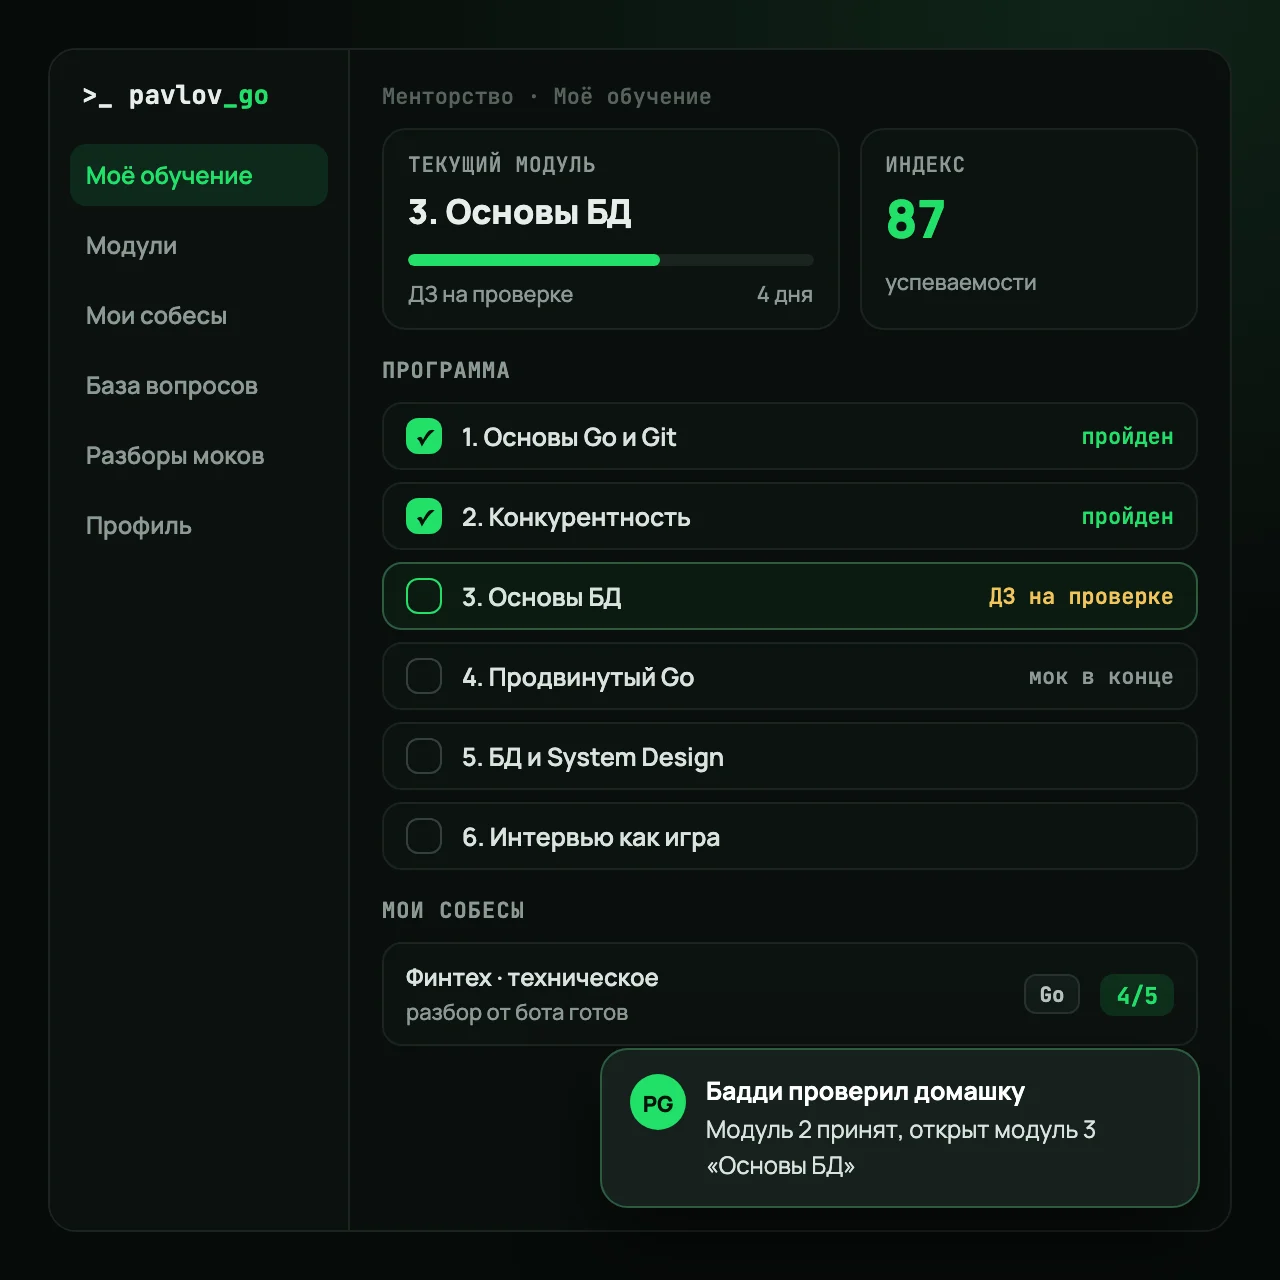Open module title 1. Основы Go и Git
The width and height of the screenshot is (1280, 1280).
click(569, 437)
